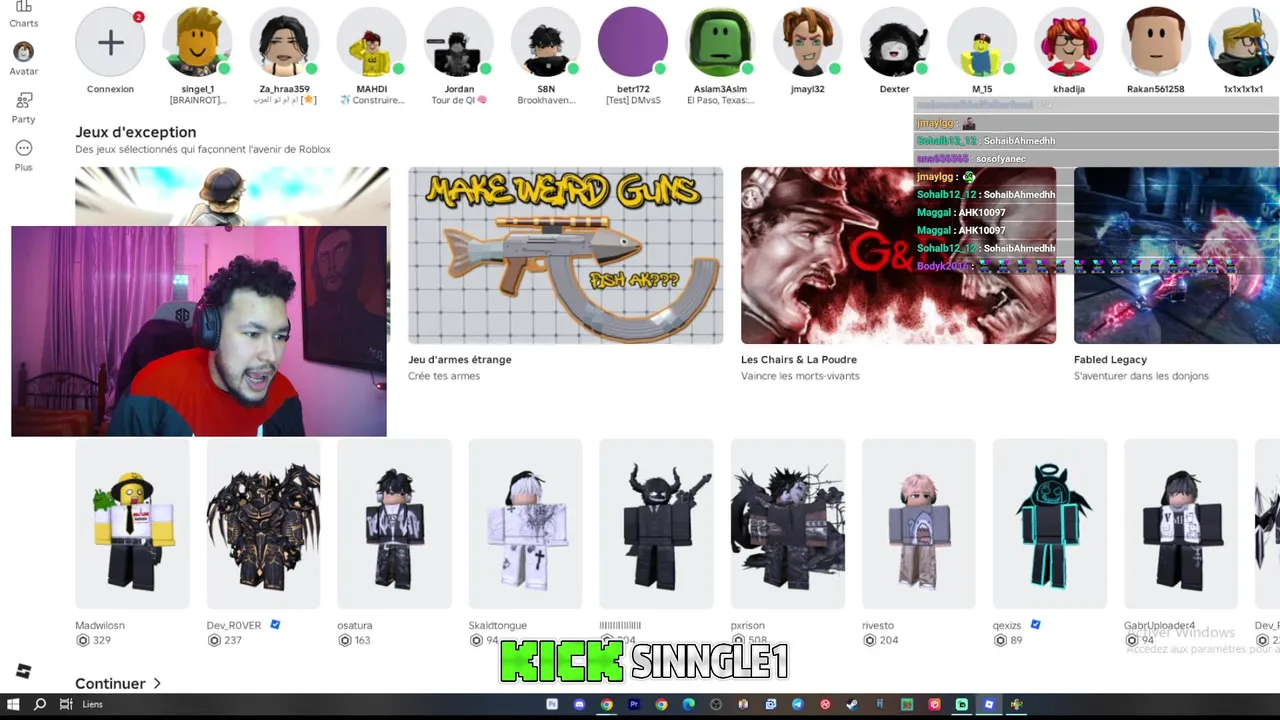Viewport: 1280px width, 720px height.
Task: Click the Madwilosn price of 329
Action: (x=93, y=640)
